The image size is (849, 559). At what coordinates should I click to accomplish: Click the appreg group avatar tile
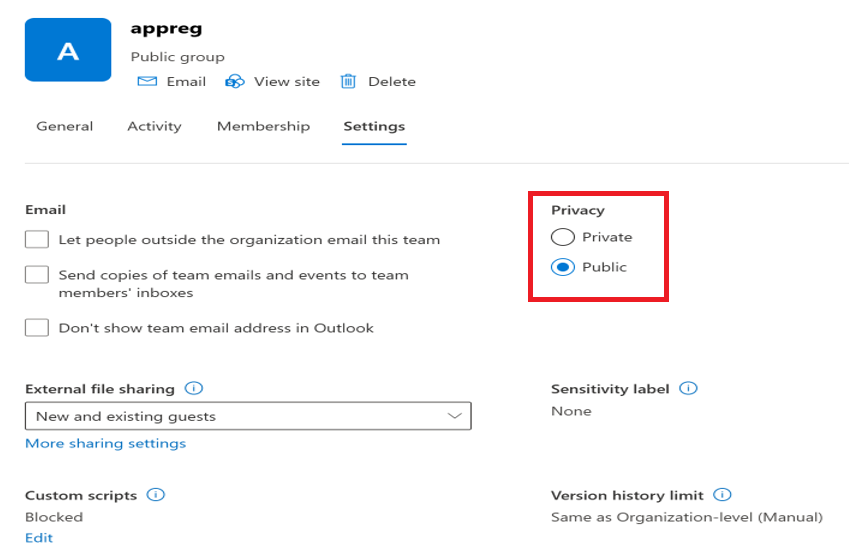(x=68, y=50)
